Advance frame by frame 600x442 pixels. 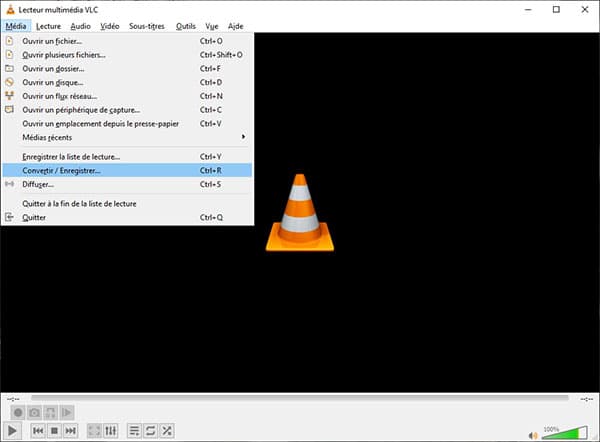(67, 413)
